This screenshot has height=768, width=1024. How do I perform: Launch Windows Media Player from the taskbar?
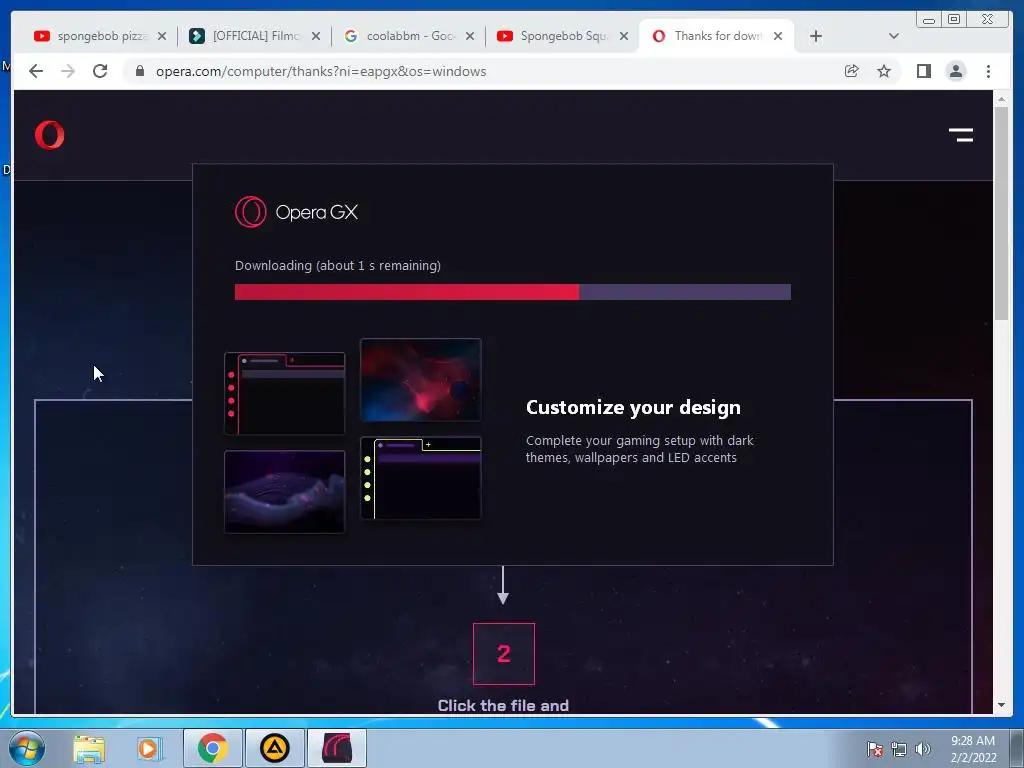(149, 748)
